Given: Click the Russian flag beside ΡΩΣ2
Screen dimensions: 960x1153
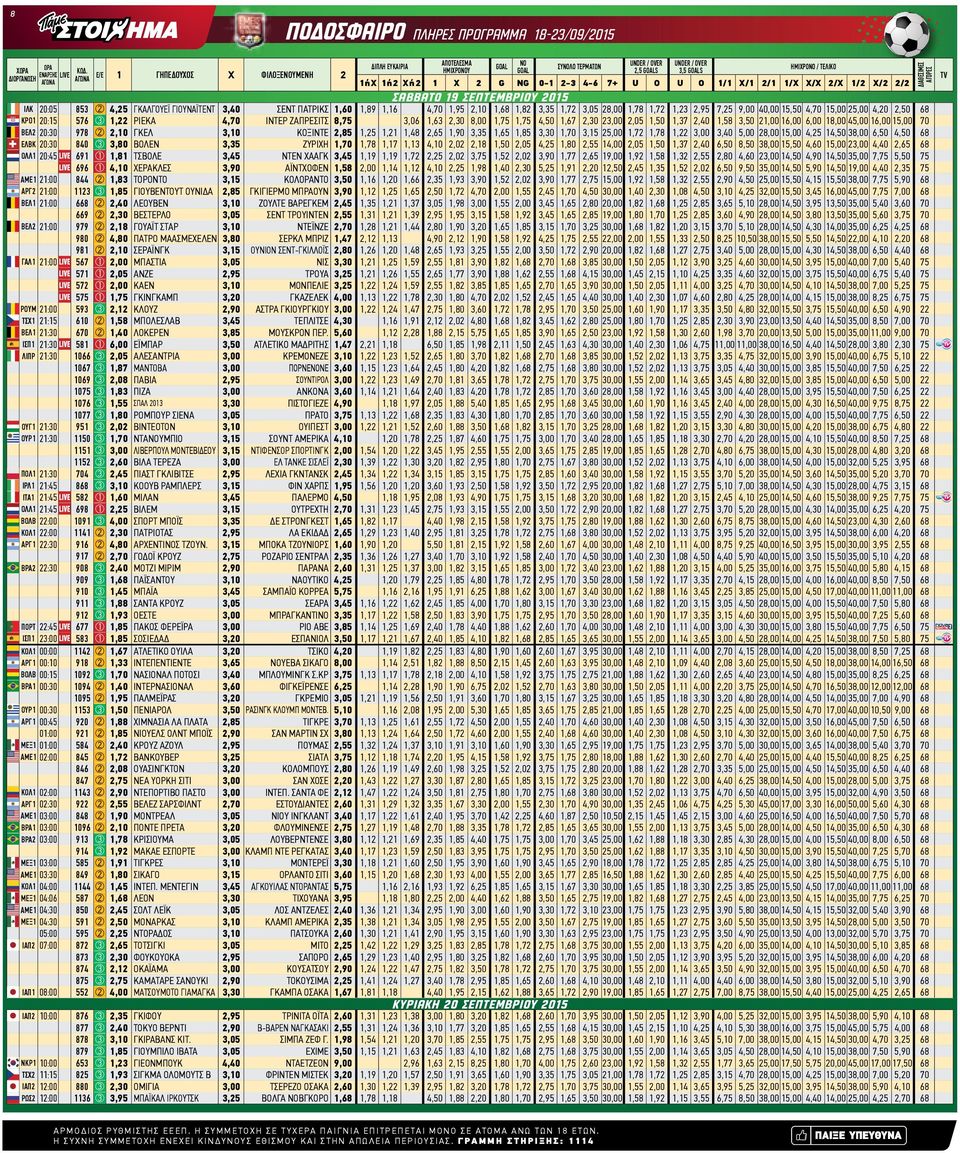Looking at the screenshot, I should [x=12, y=1098].
